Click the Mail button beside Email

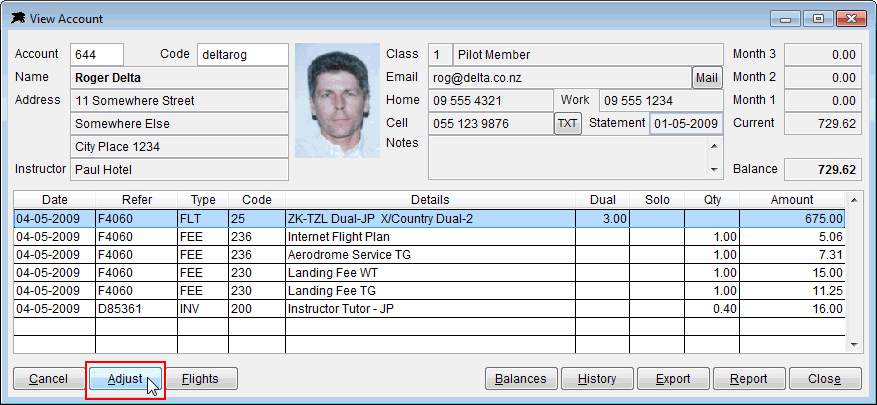tap(707, 78)
